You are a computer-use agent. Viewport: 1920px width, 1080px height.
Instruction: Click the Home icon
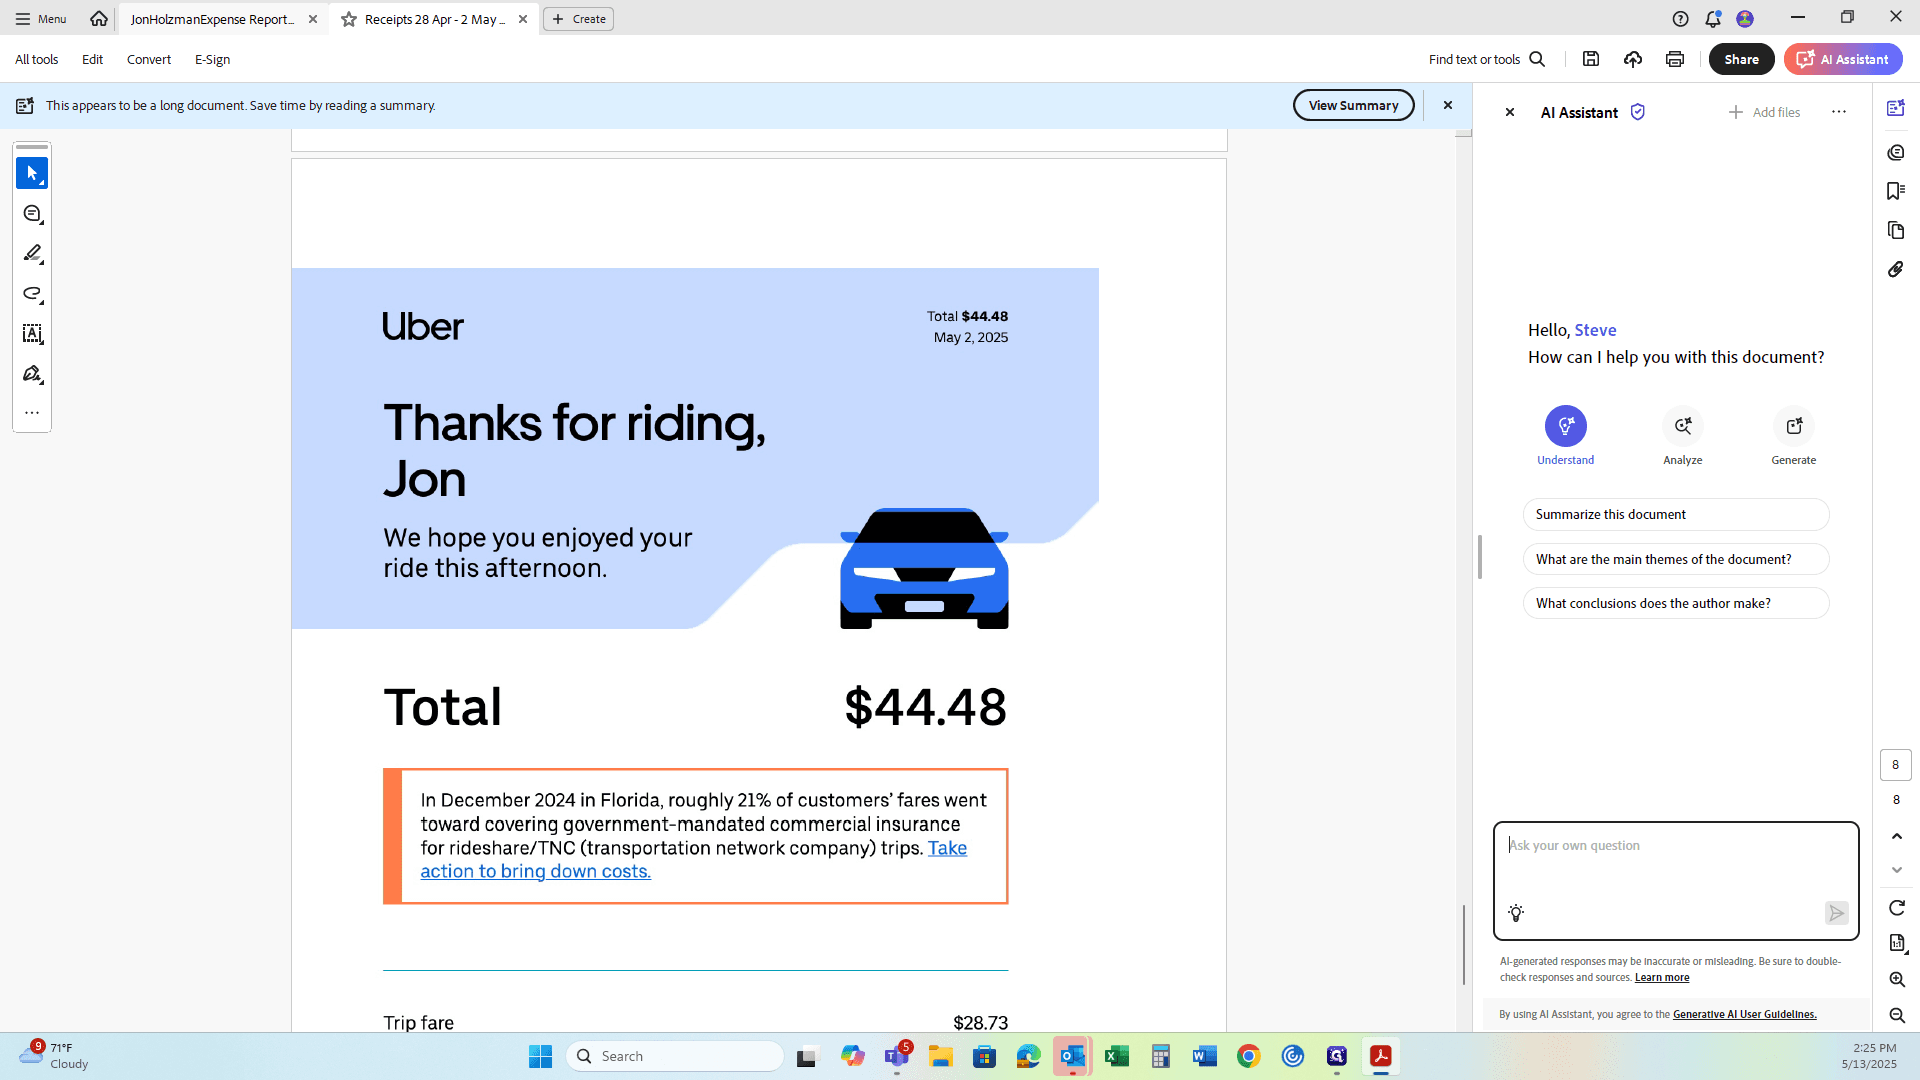99,19
